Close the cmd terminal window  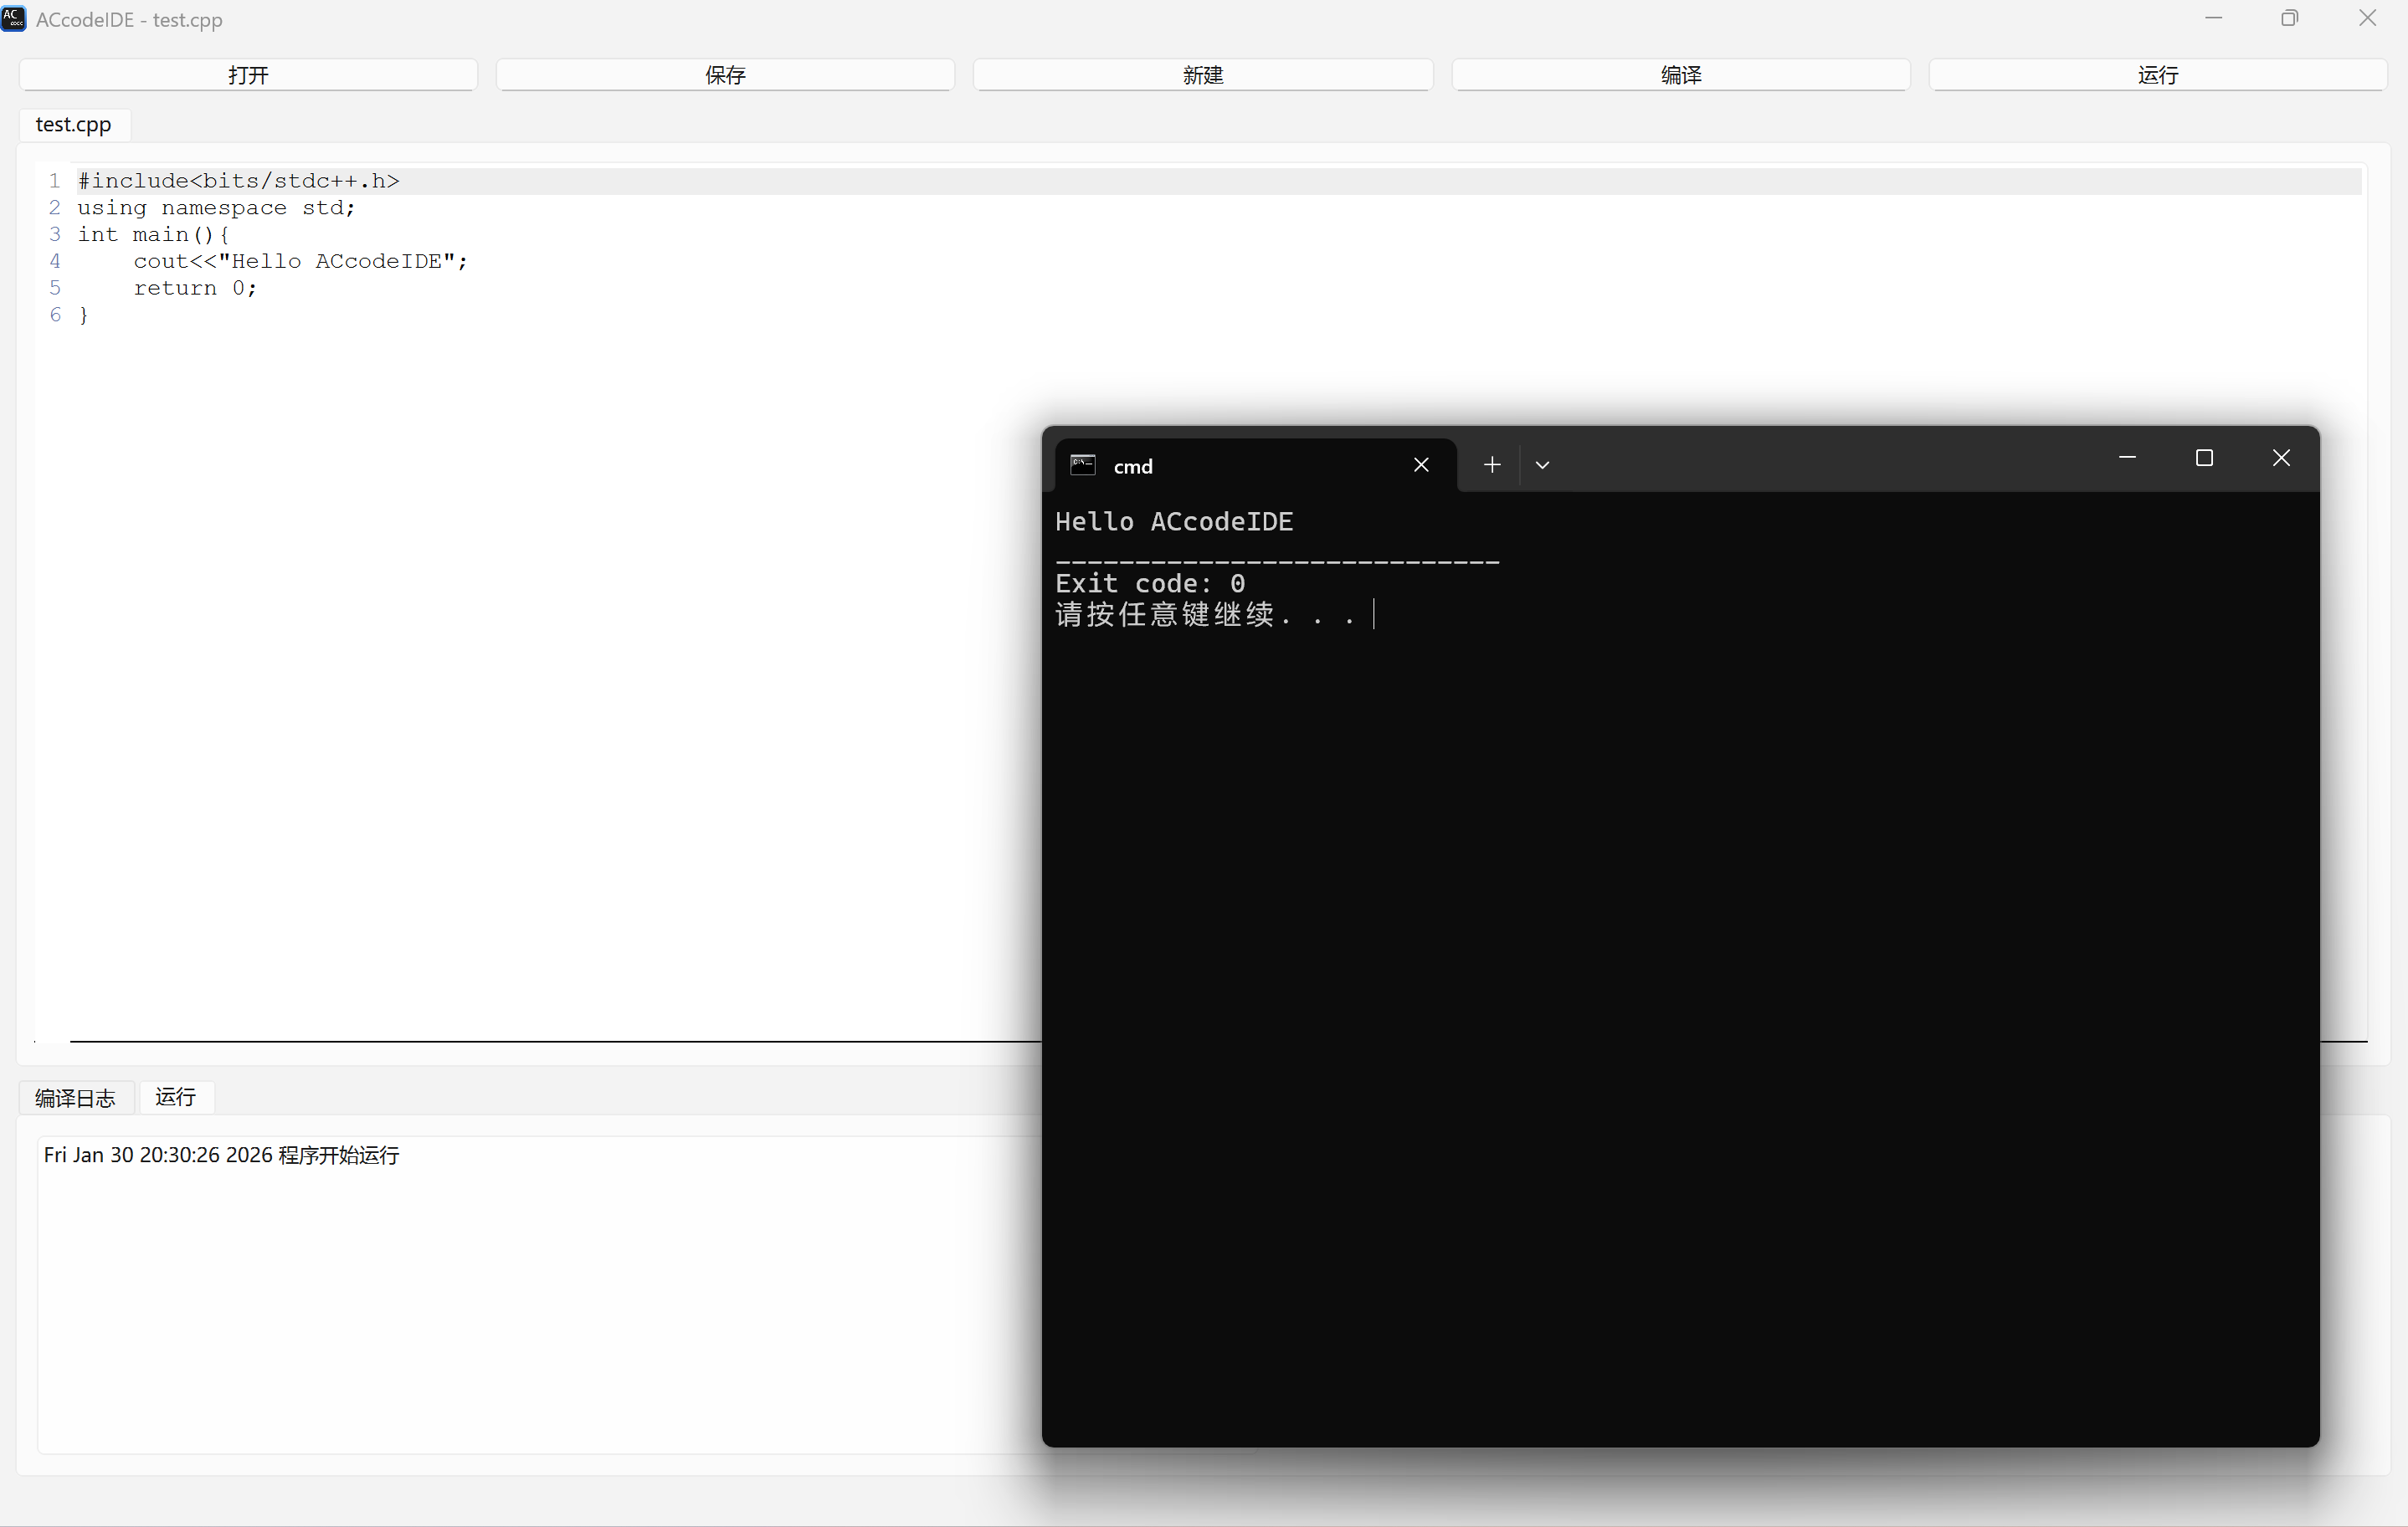pyautogui.click(x=2281, y=458)
